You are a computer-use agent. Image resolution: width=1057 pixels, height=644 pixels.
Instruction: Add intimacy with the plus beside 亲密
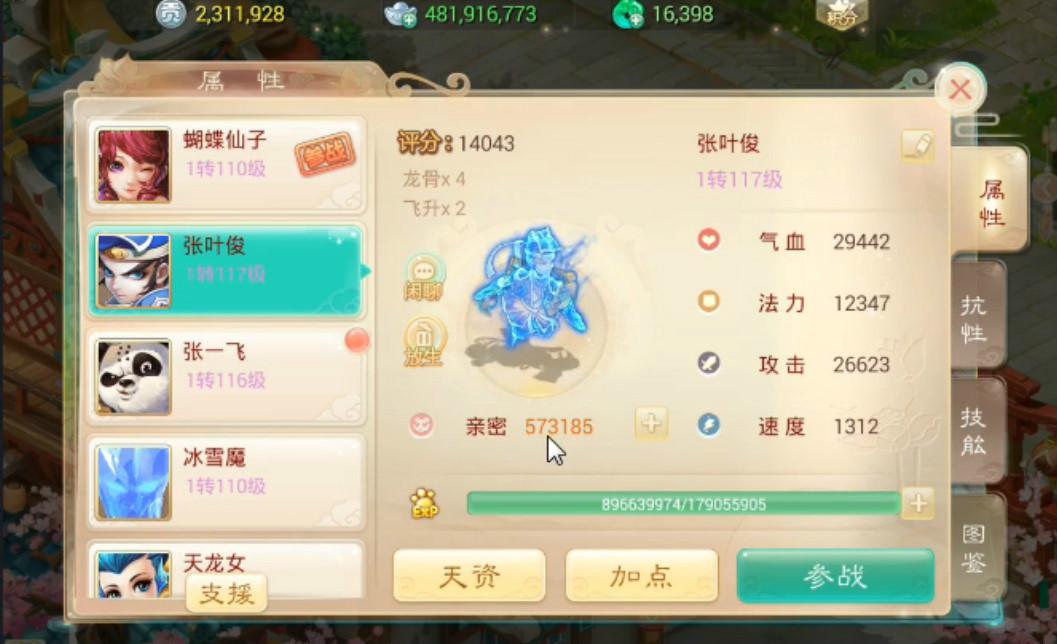(x=651, y=424)
